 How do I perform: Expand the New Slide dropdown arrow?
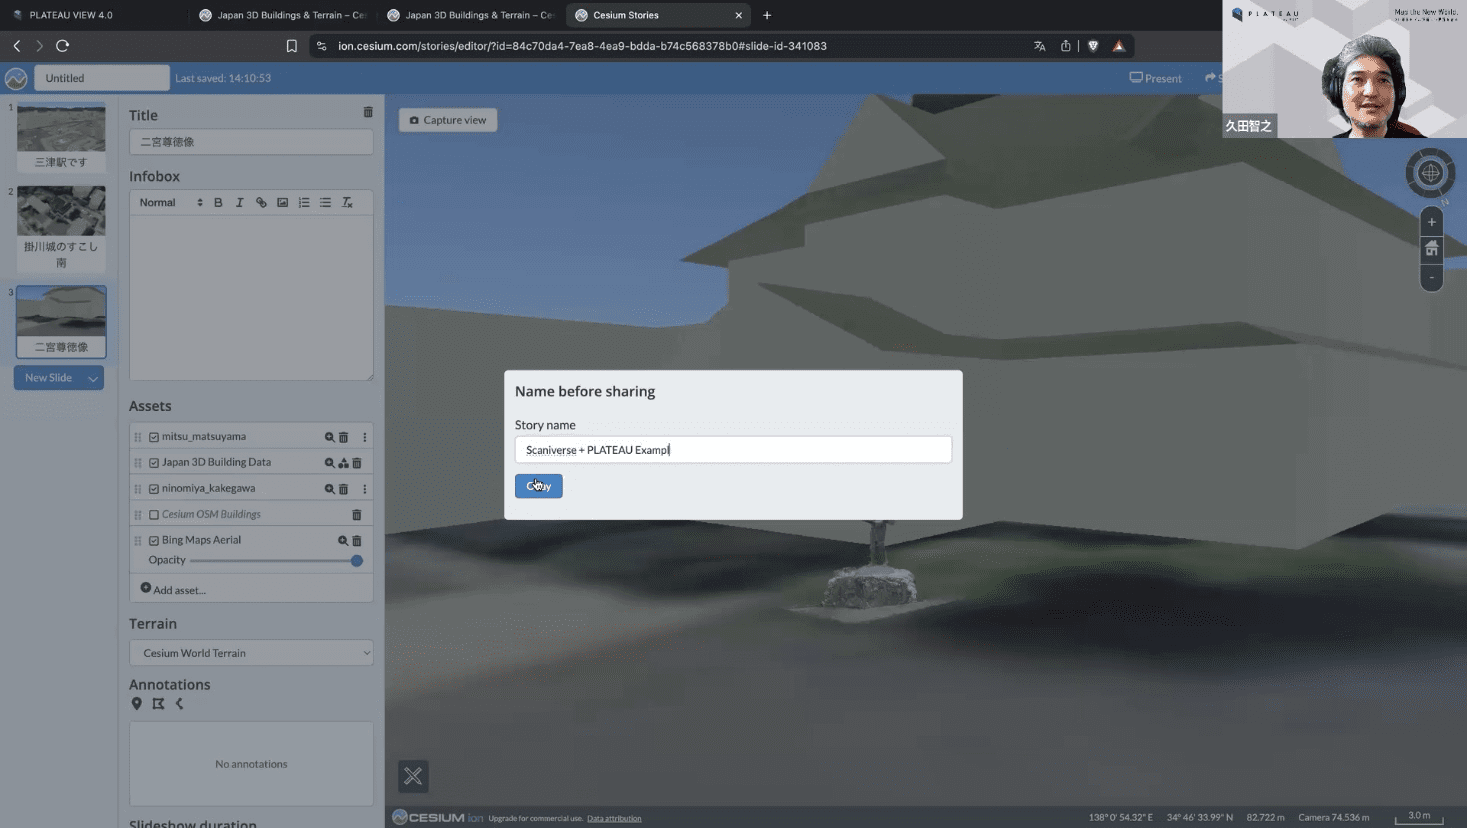(93, 378)
